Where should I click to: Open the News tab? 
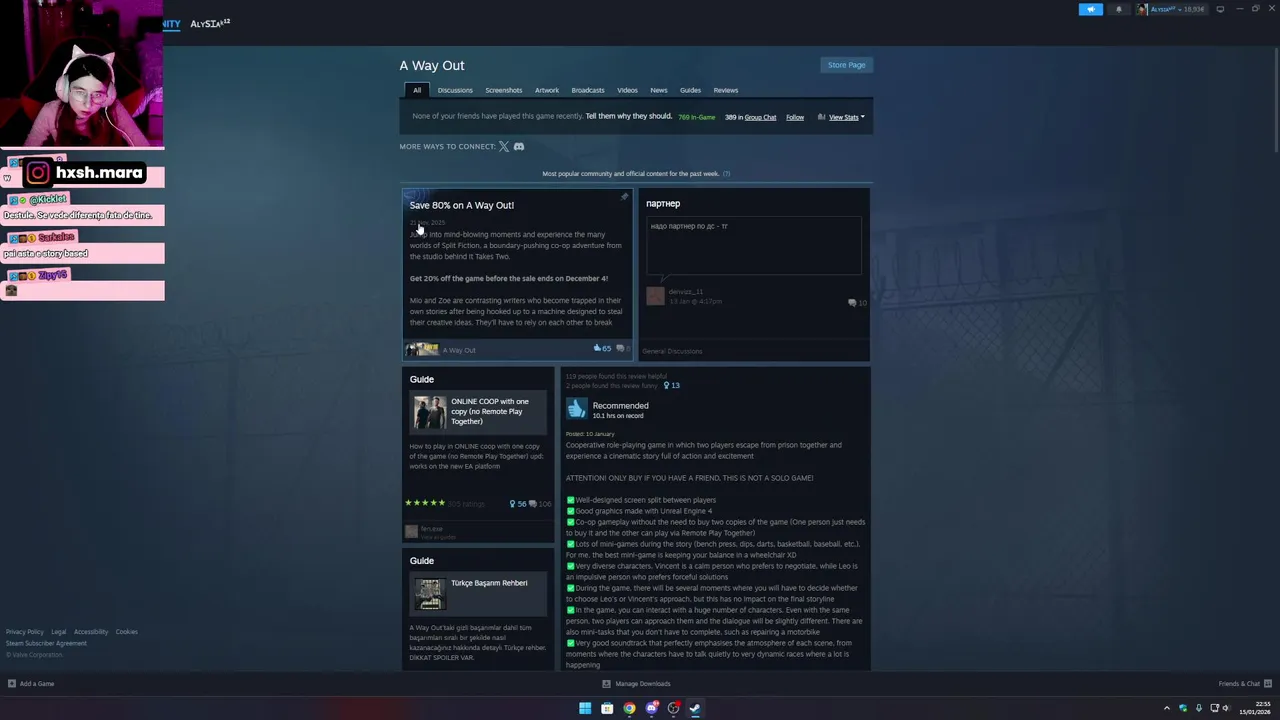(x=659, y=90)
